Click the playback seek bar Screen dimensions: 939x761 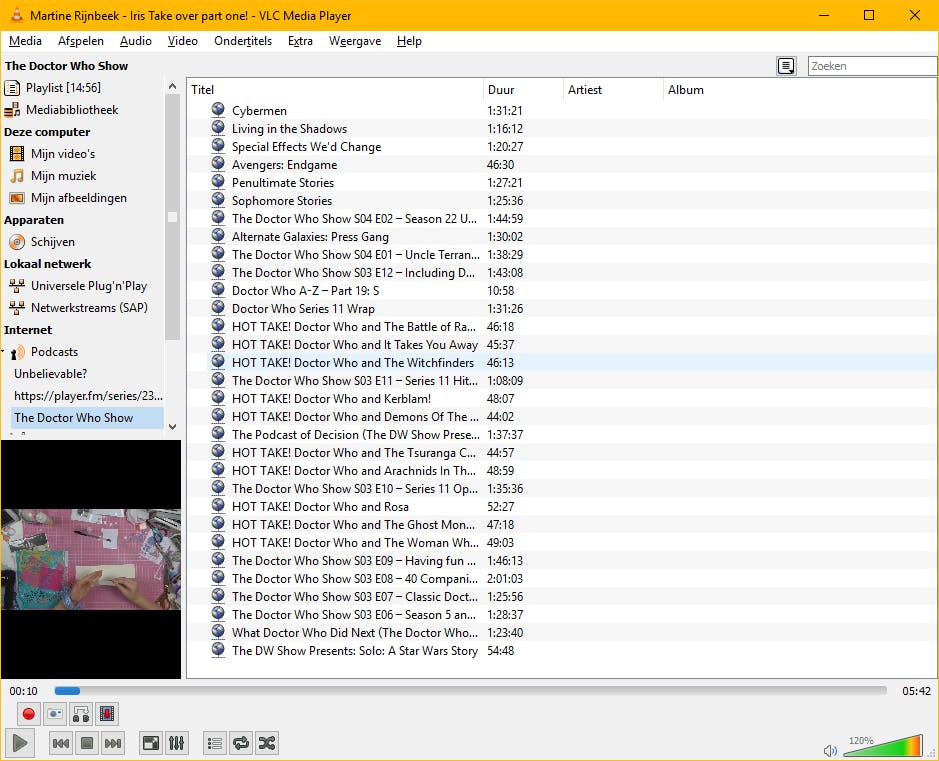470,691
